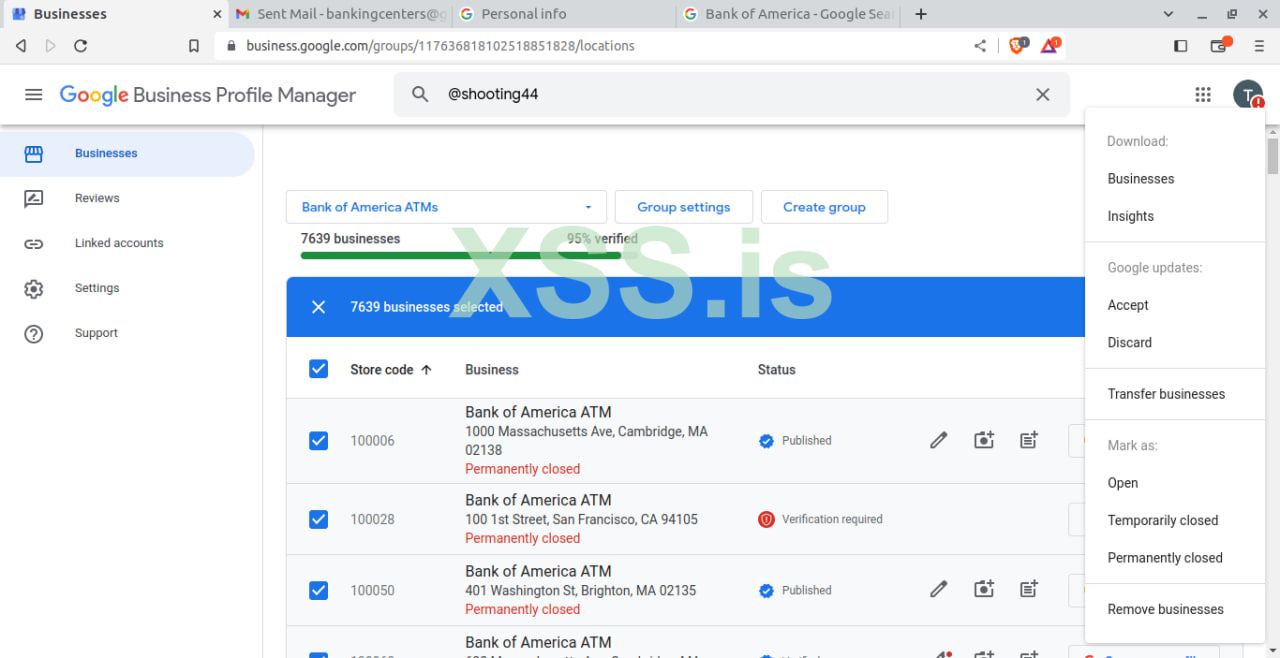
Task: Uncheck the store 100028 checkbox
Action: [318, 519]
